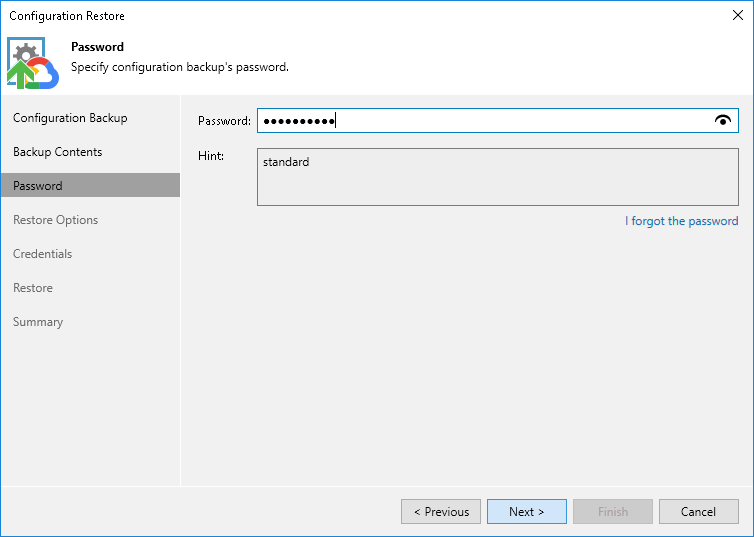
Task: Click the Hint box showing standard
Action: [x=498, y=177]
